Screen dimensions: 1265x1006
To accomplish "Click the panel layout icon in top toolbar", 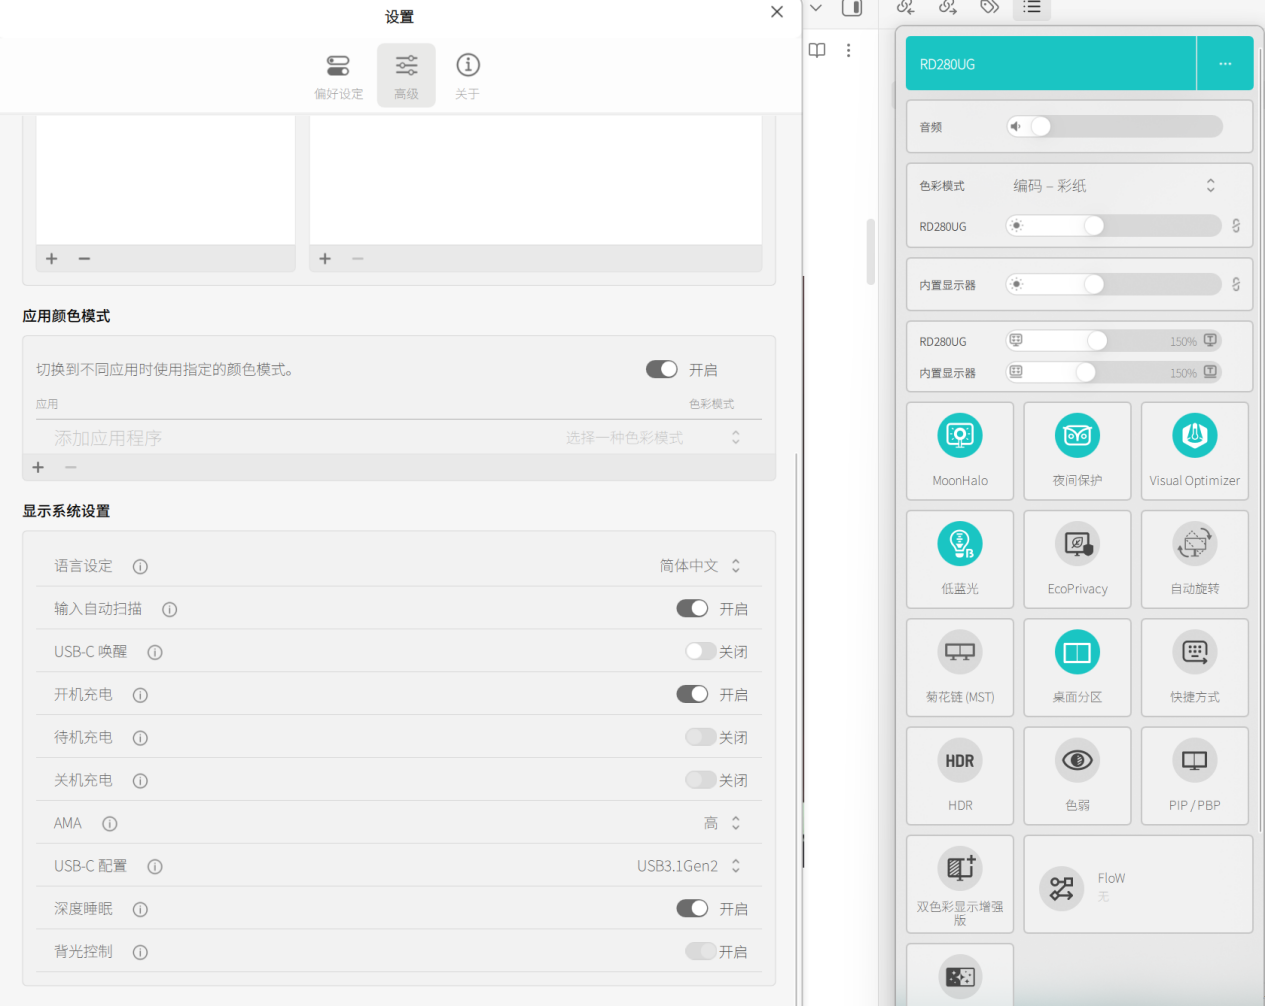I will (852, 8).
